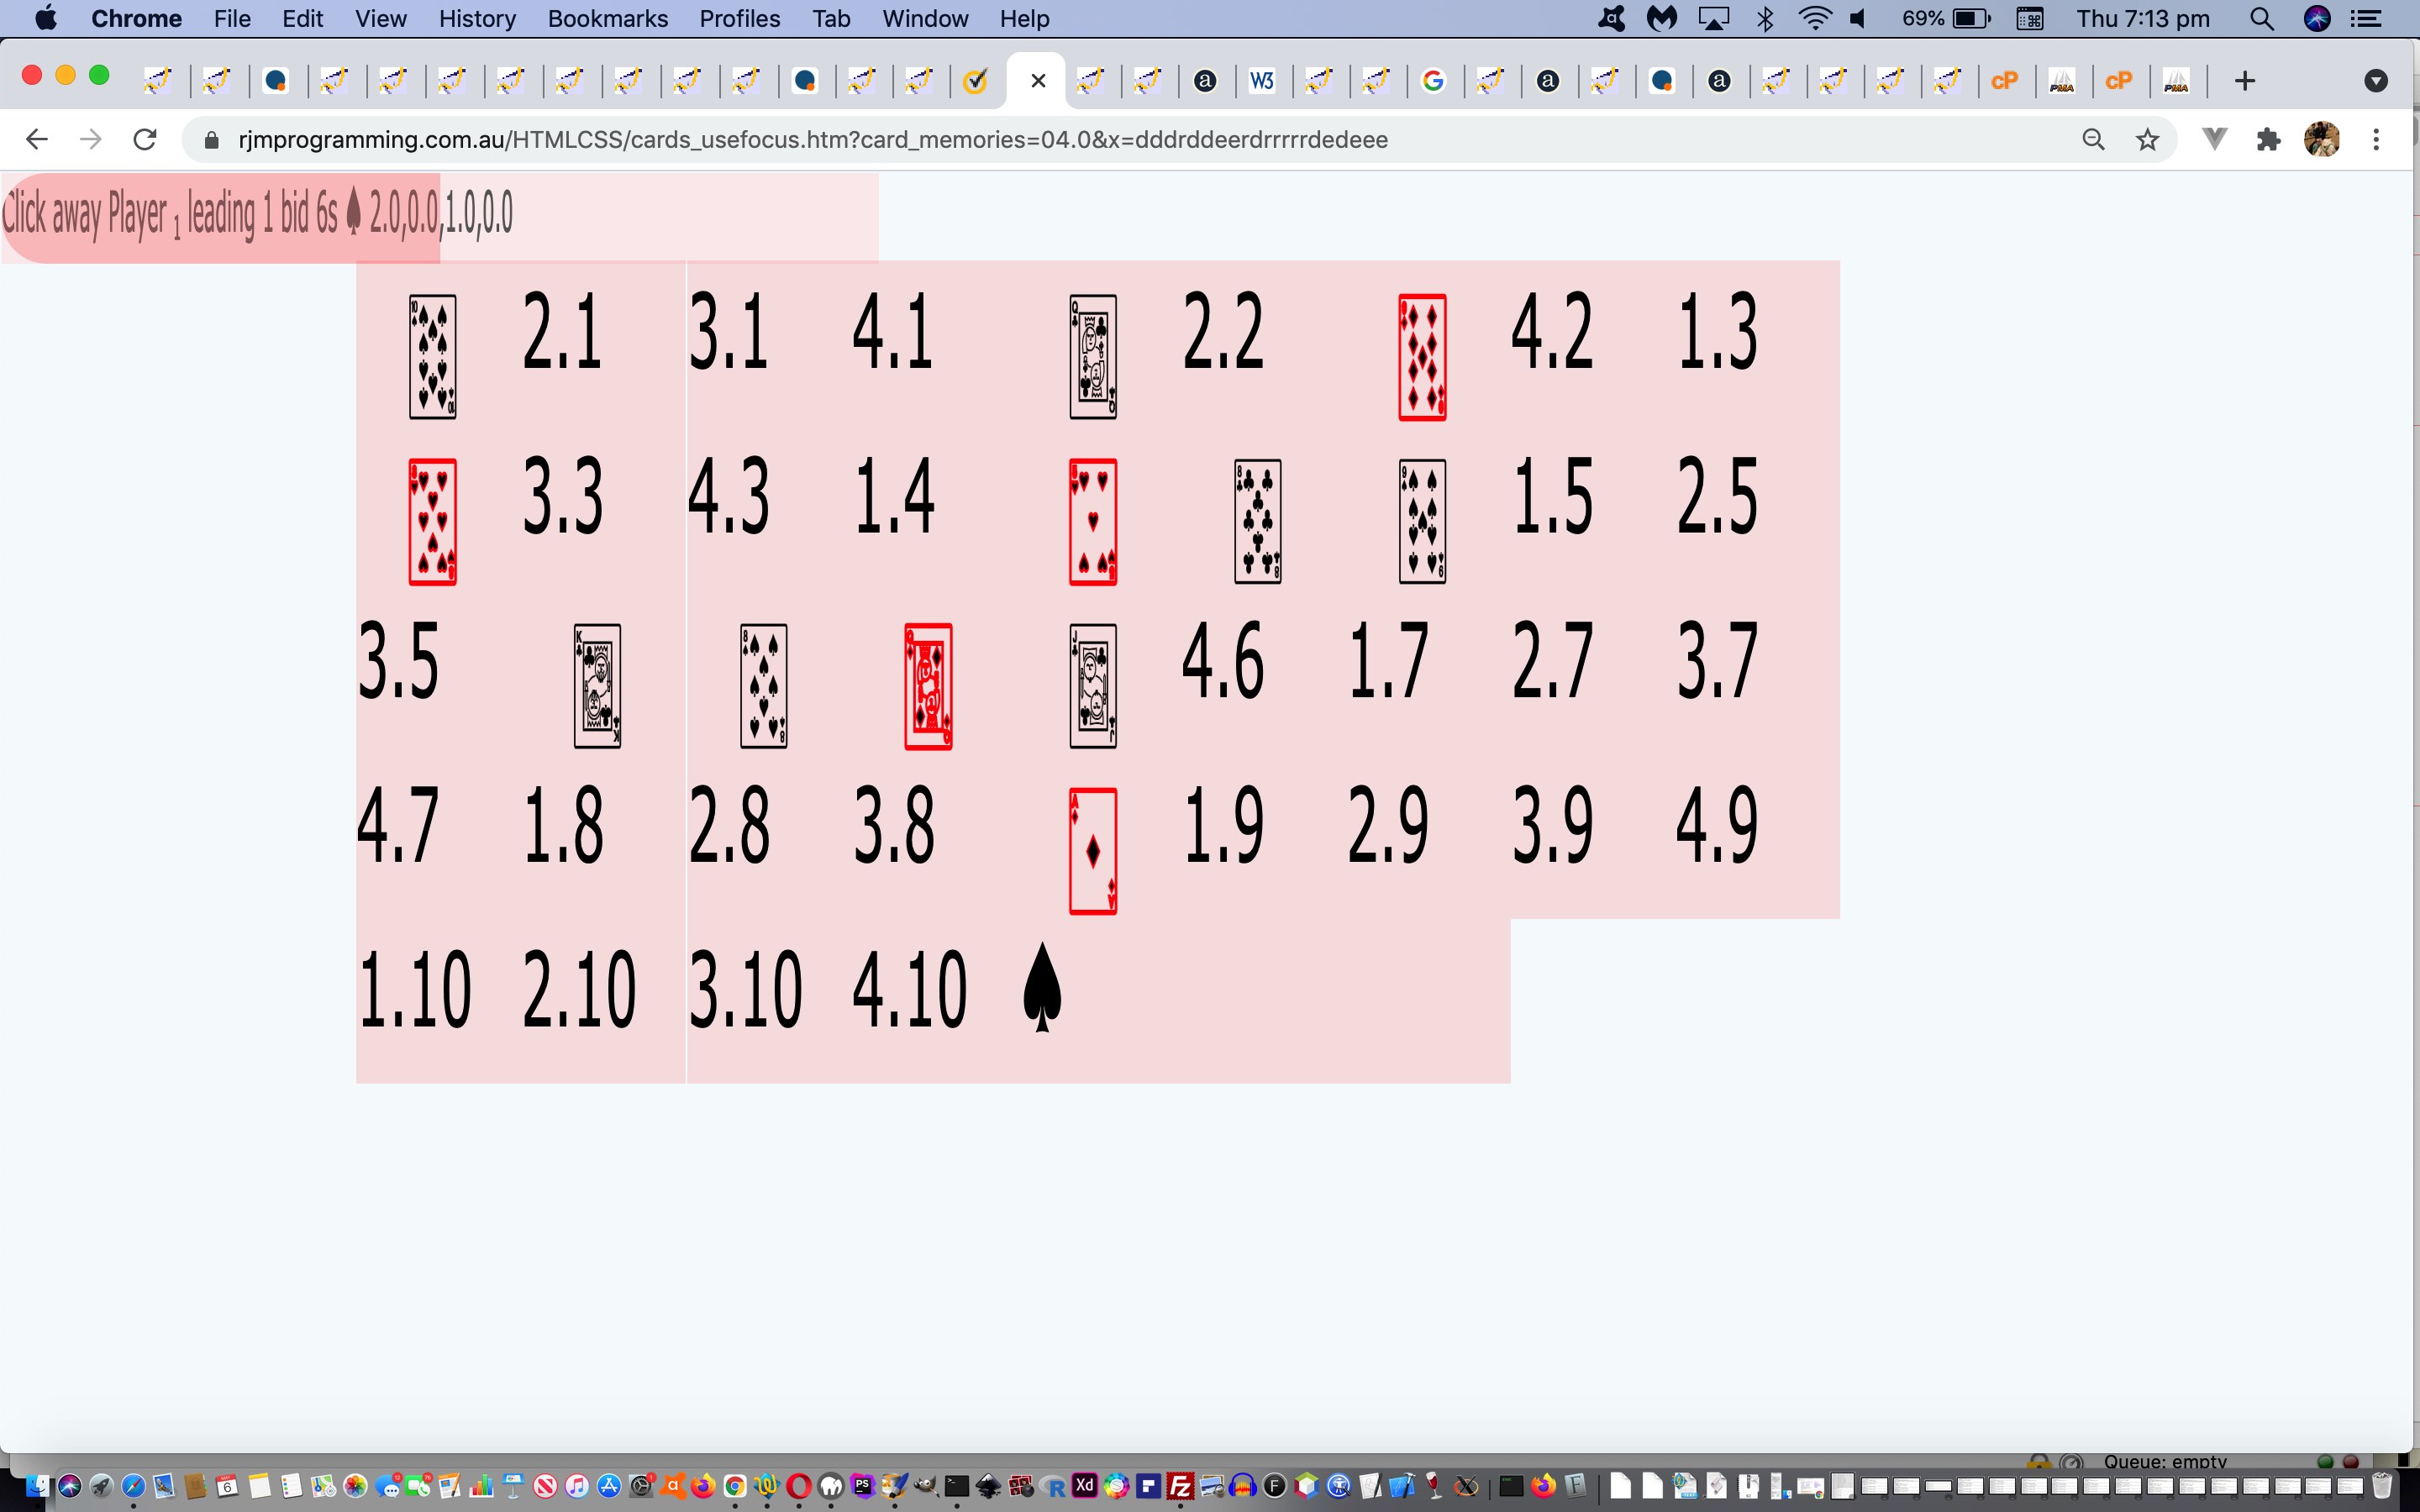Click the 4.6 card placeholder

tap(1222, 661)
